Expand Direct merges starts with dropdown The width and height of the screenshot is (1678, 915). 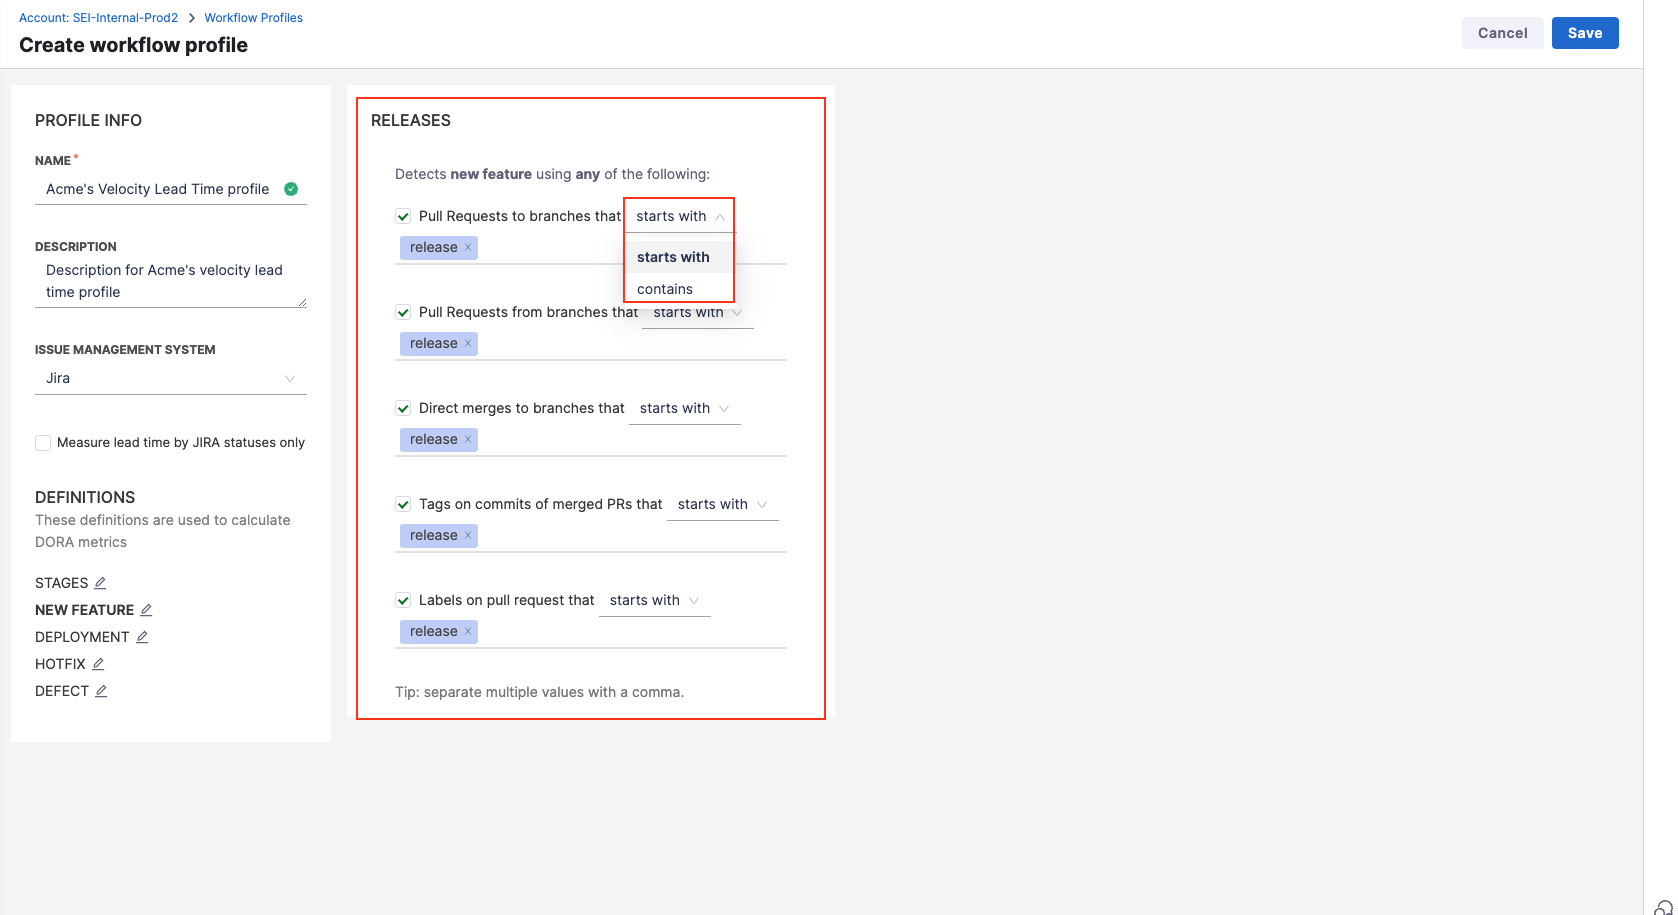click(684, 408)
